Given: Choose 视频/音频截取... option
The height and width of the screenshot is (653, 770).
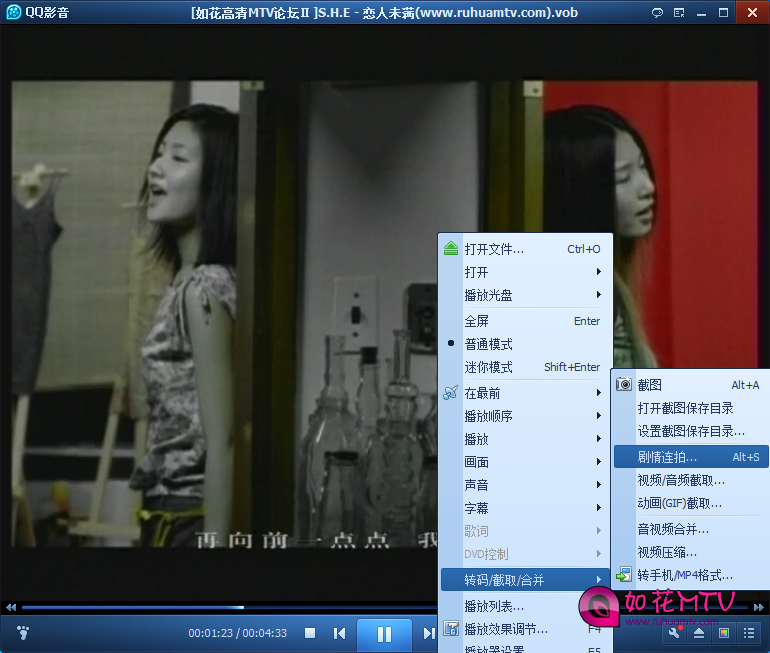Looking at the screenshot, I should coord(691,480).
